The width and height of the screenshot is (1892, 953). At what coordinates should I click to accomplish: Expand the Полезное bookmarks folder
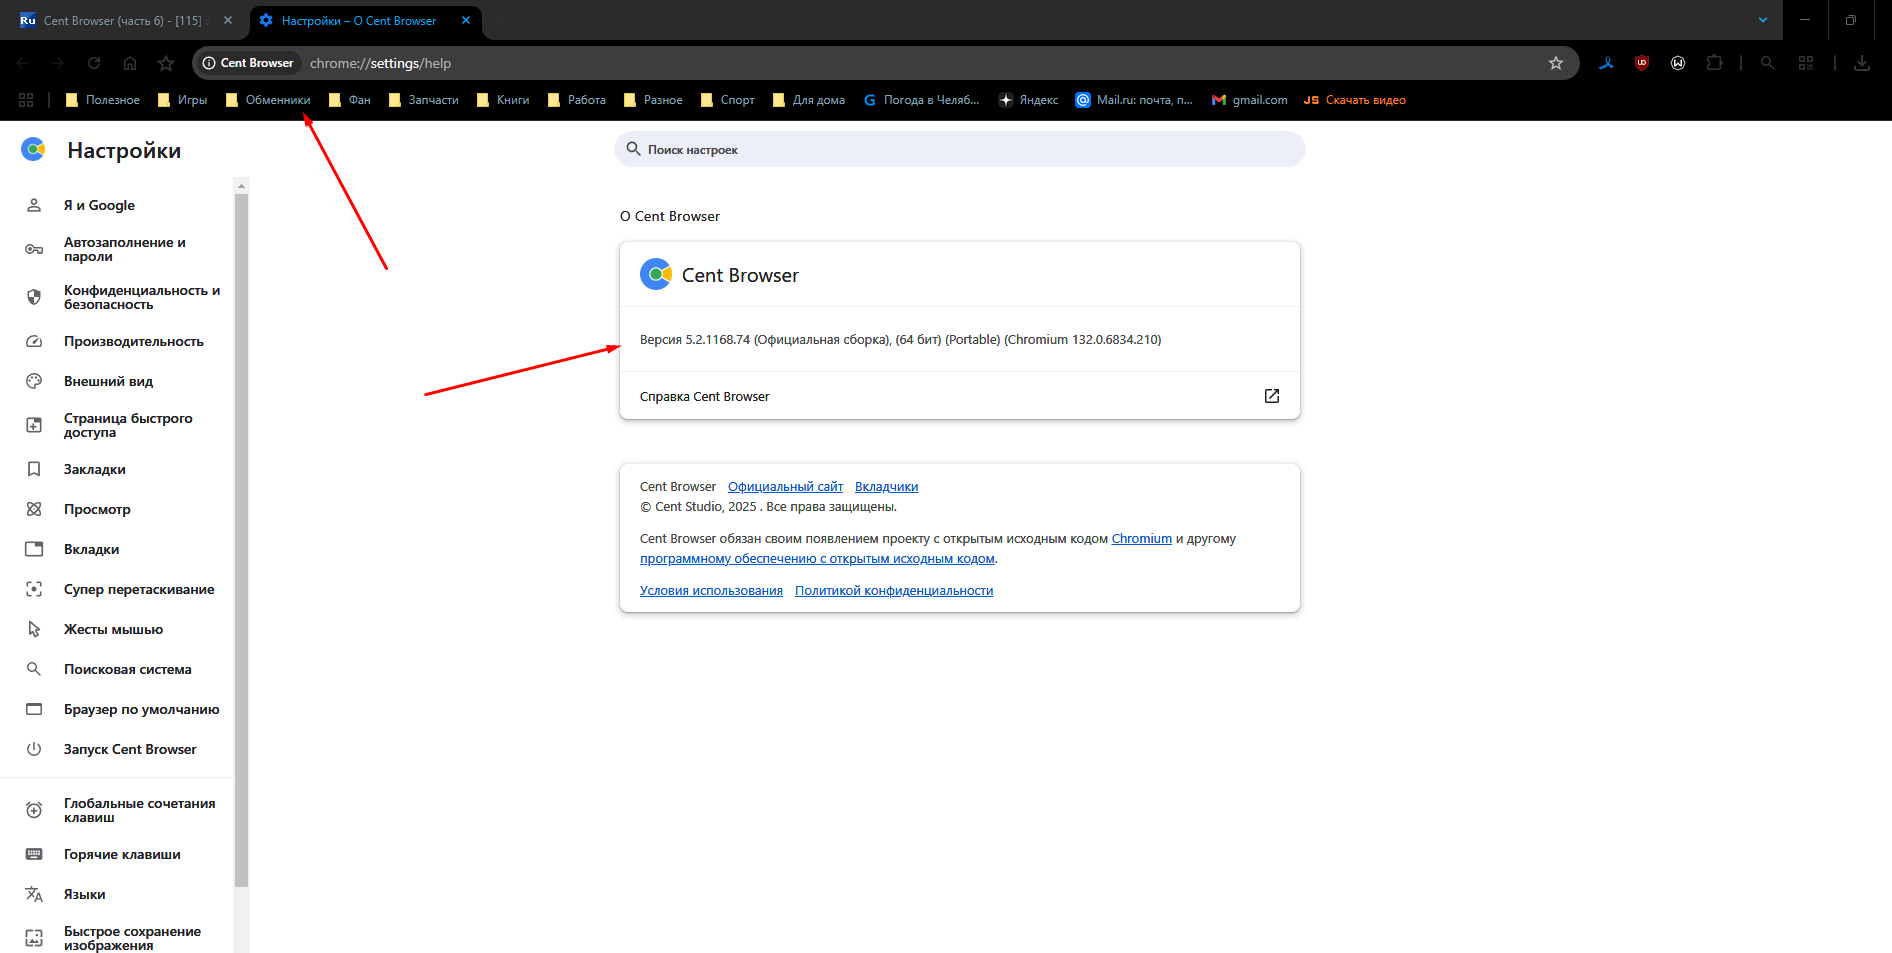[x=102, y=100]
